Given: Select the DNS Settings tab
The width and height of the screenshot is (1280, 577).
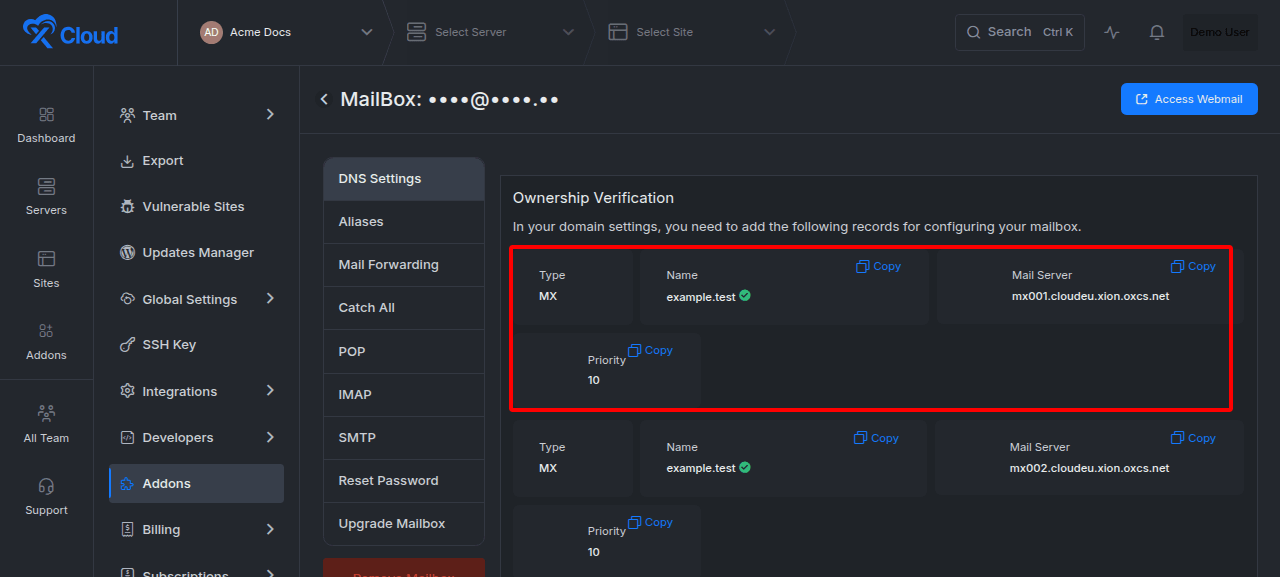Looking at the screenshot, I should [x=404, y=179].
